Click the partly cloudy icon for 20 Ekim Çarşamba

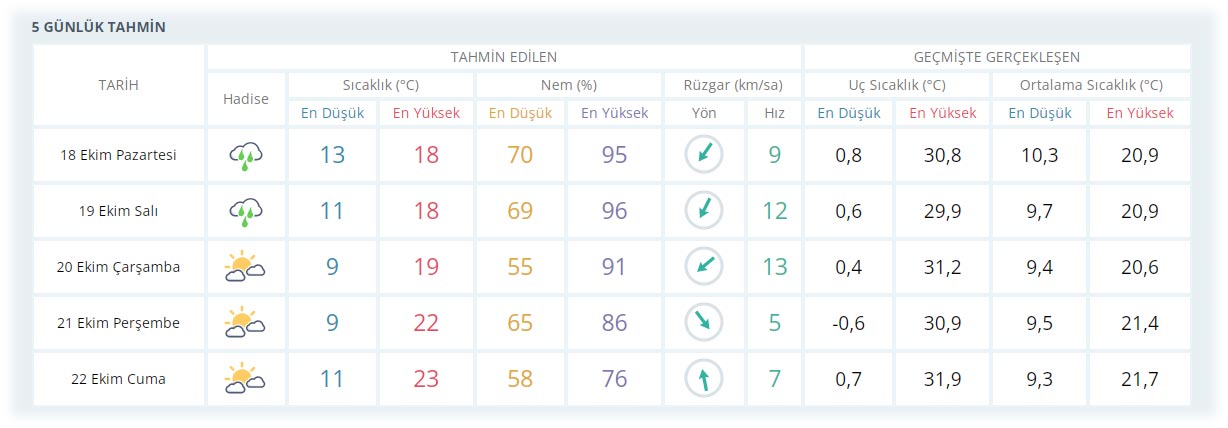pyautogui.click(x=246, y=267)
